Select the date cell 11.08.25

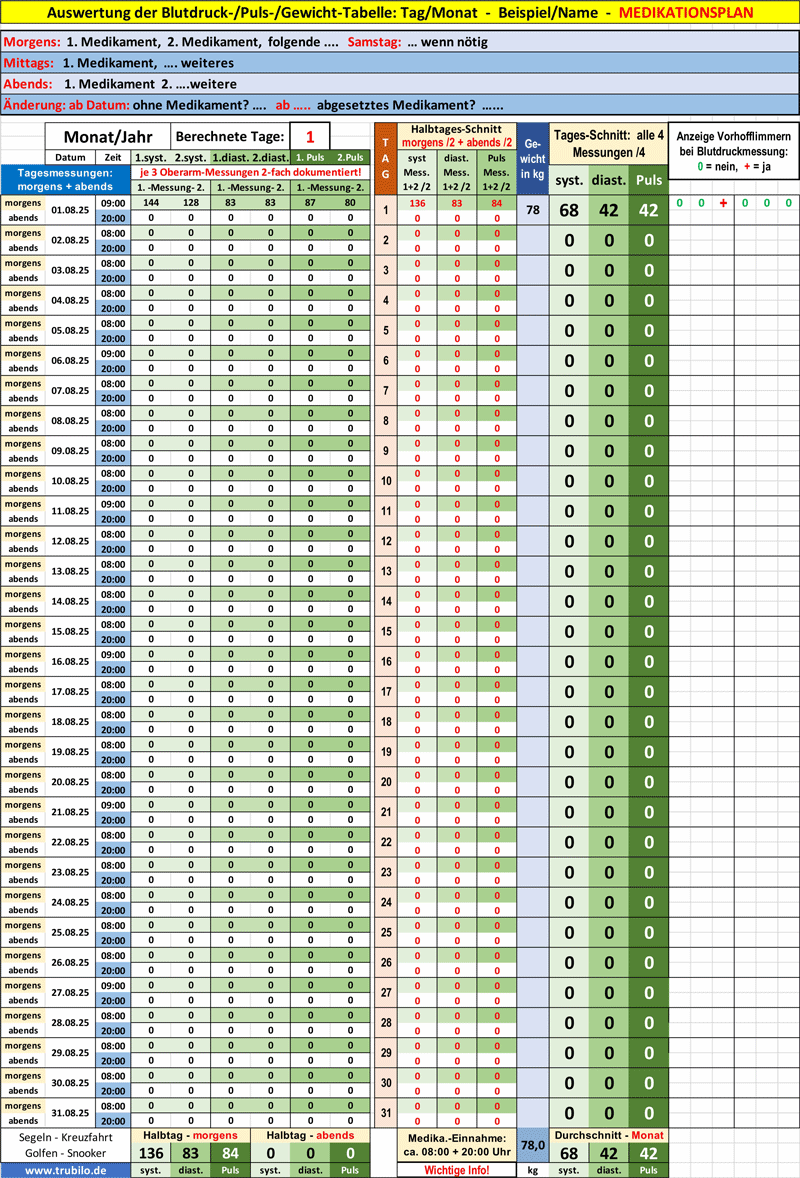pyautogui.click(x=70, y=511)
